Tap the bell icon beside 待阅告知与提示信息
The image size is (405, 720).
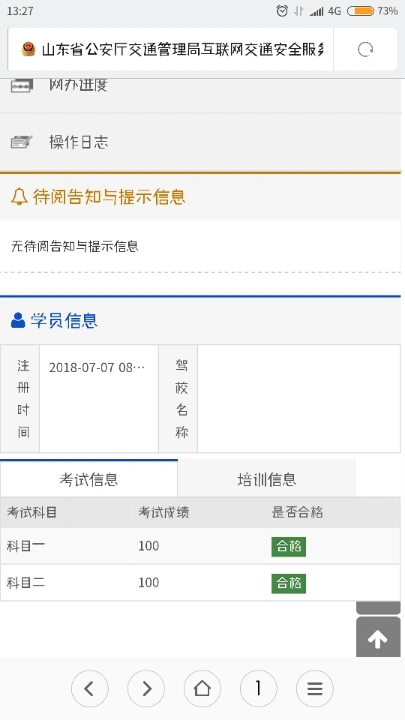(19, 197)
